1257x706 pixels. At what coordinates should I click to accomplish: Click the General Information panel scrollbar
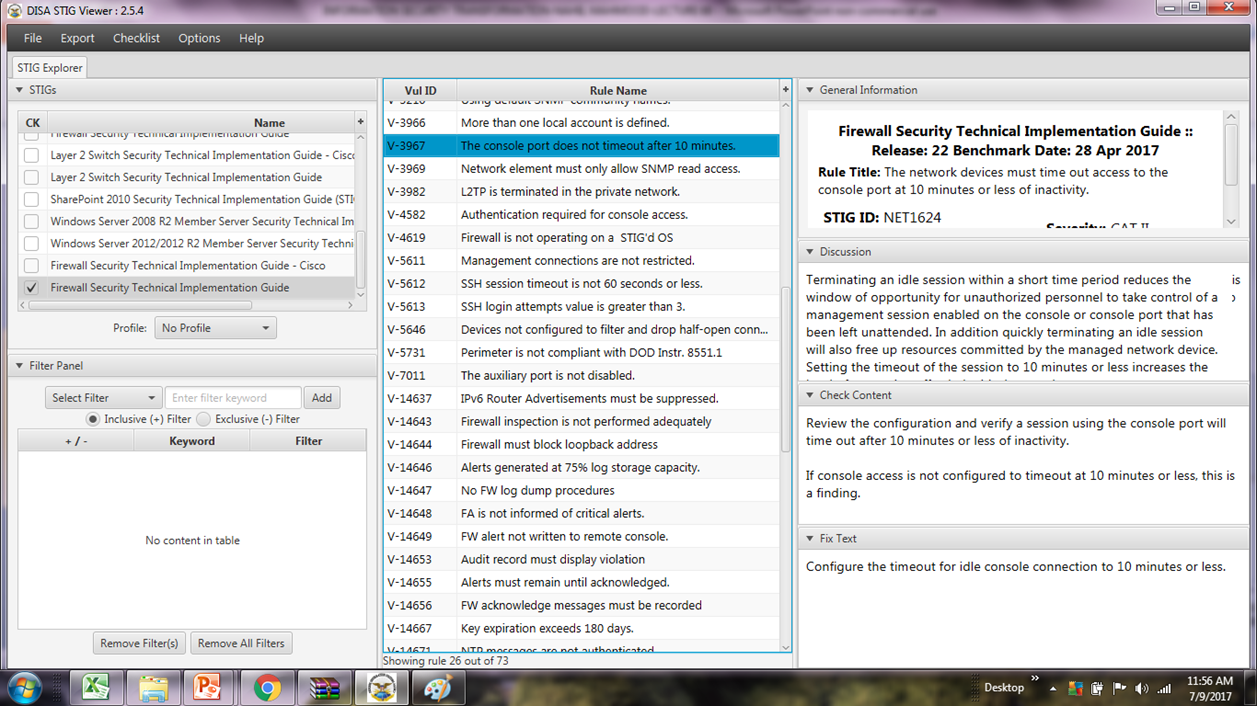tap(1231, 156)
